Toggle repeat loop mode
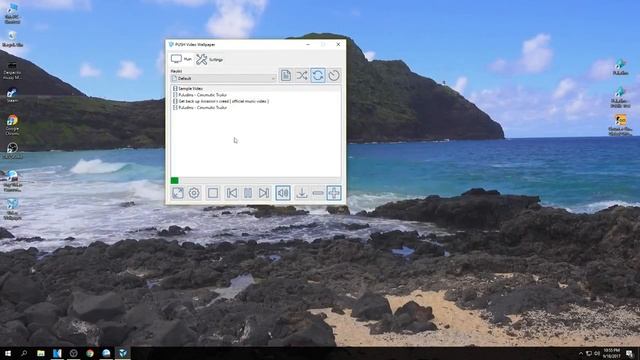640x360 pixels. pyautogui.click(x=318, y=75)
